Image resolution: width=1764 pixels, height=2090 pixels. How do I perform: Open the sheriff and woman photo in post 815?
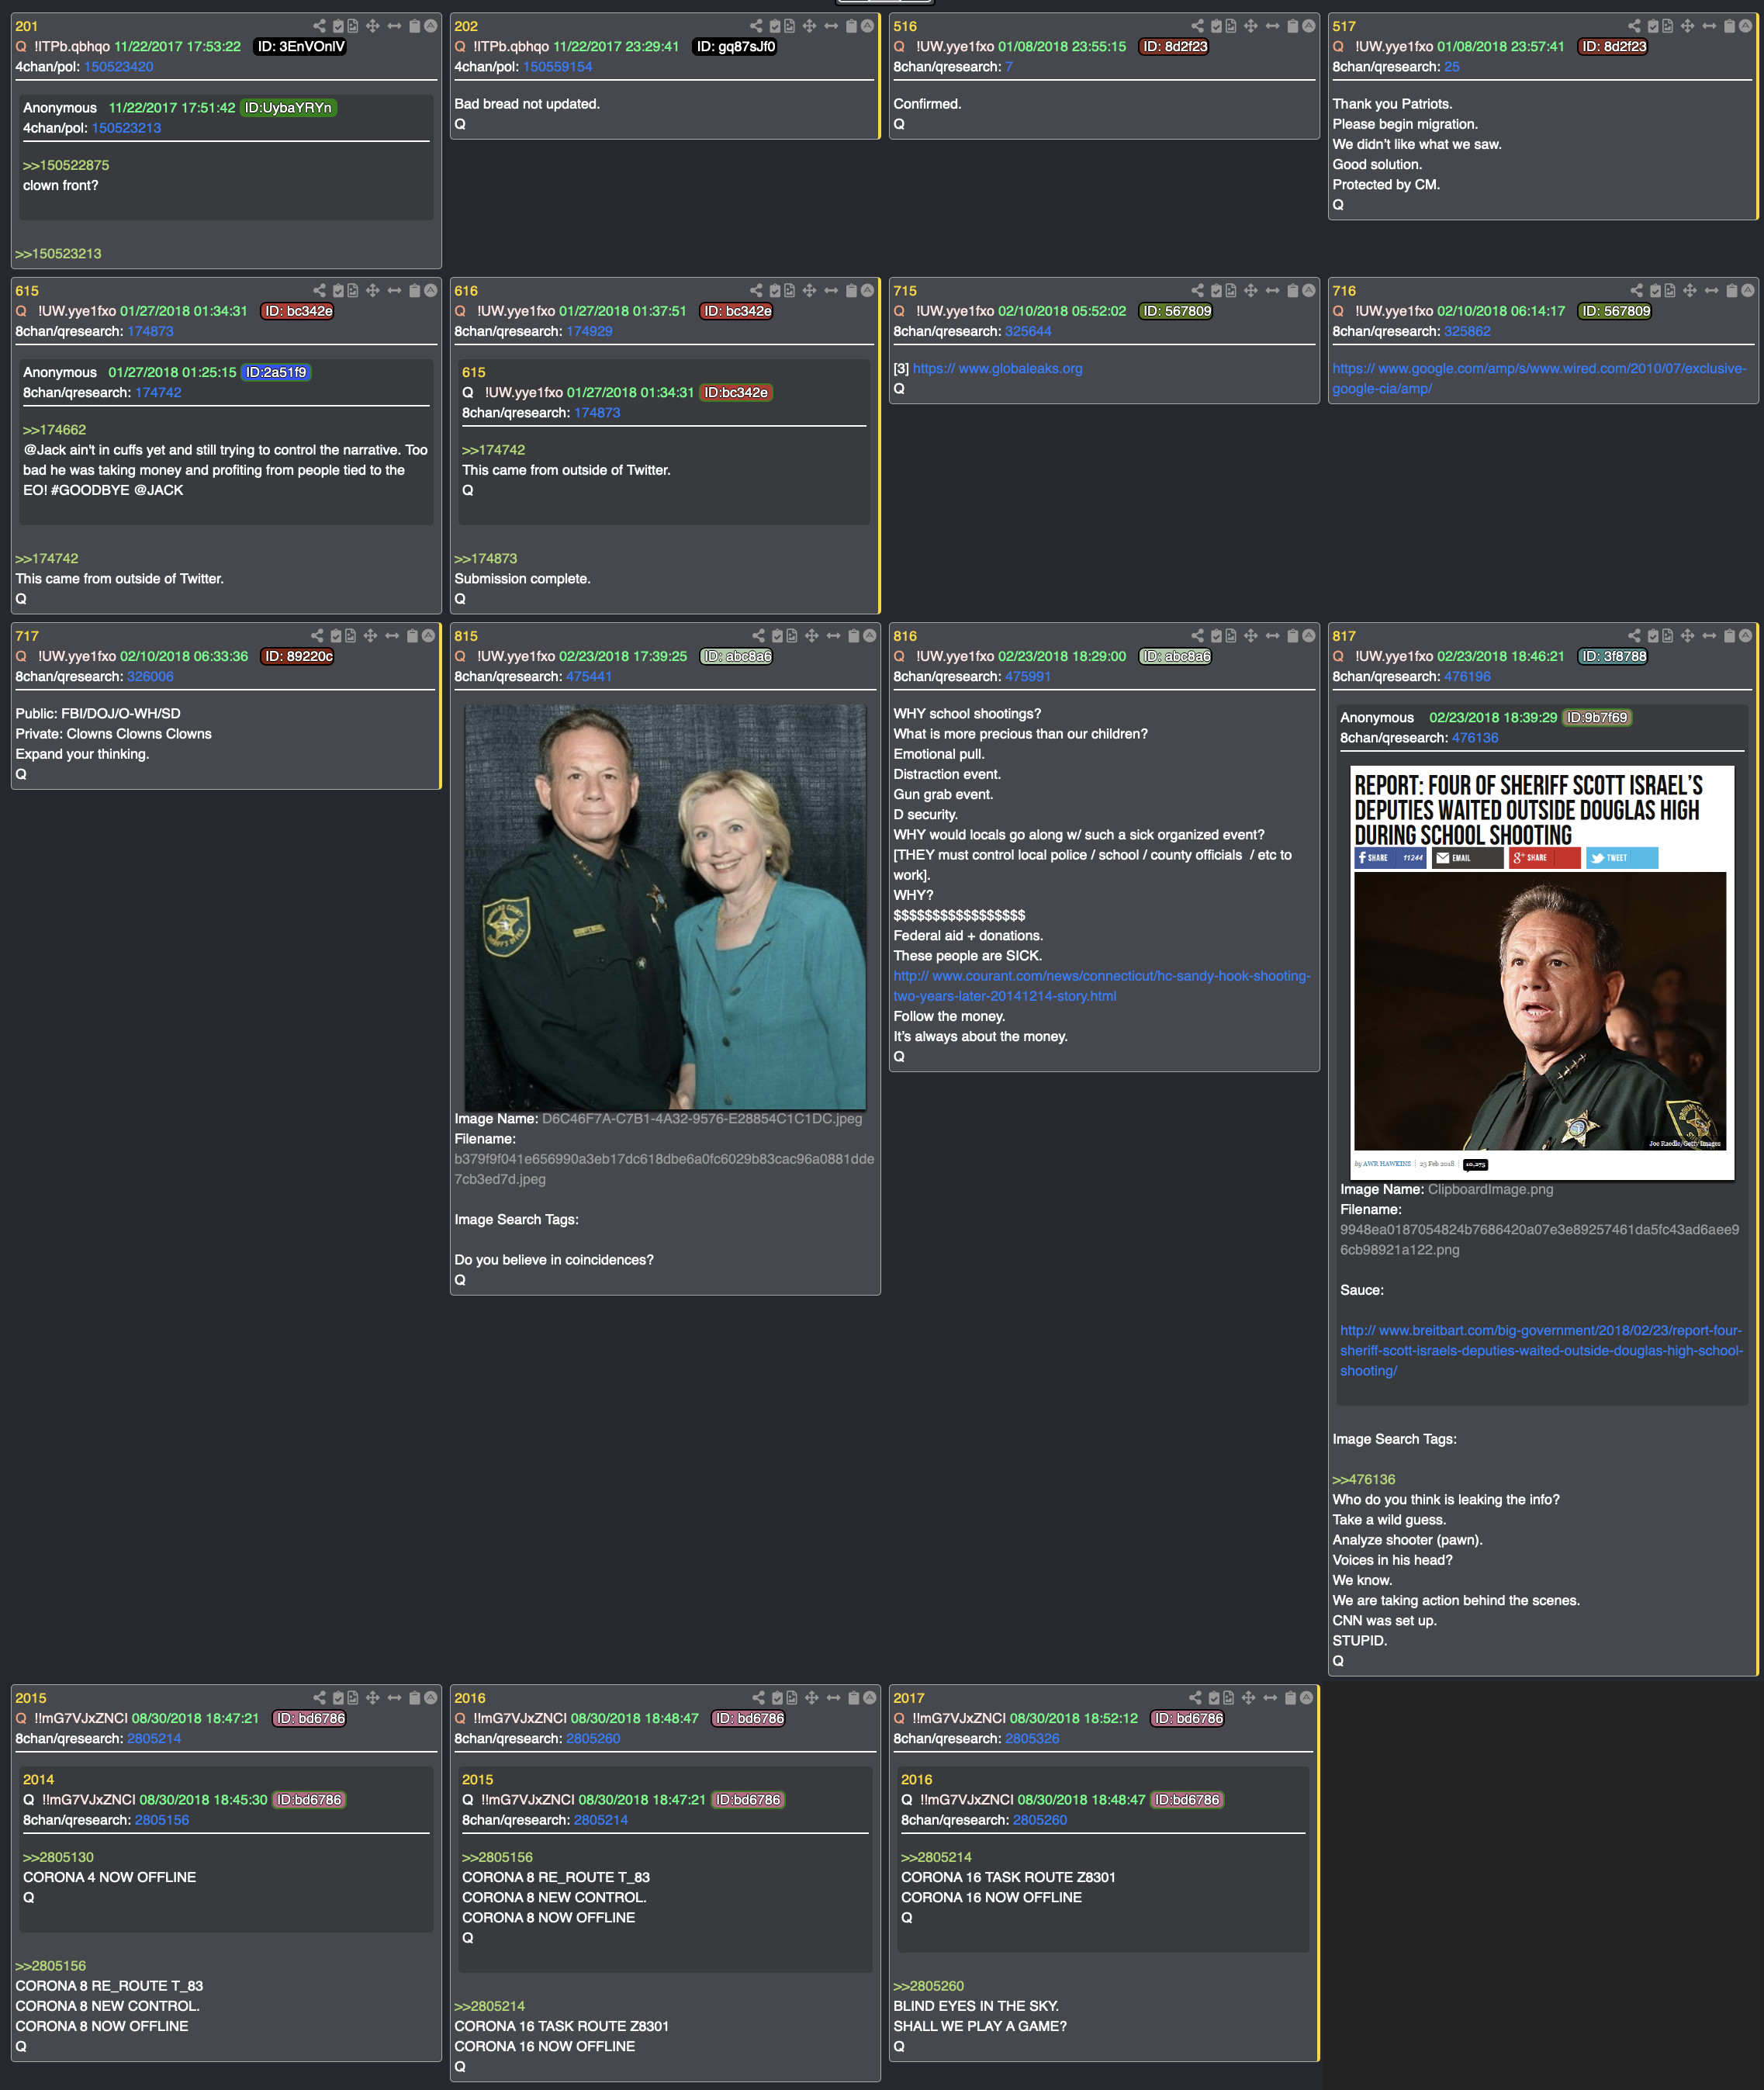click(x=665, y=906)
